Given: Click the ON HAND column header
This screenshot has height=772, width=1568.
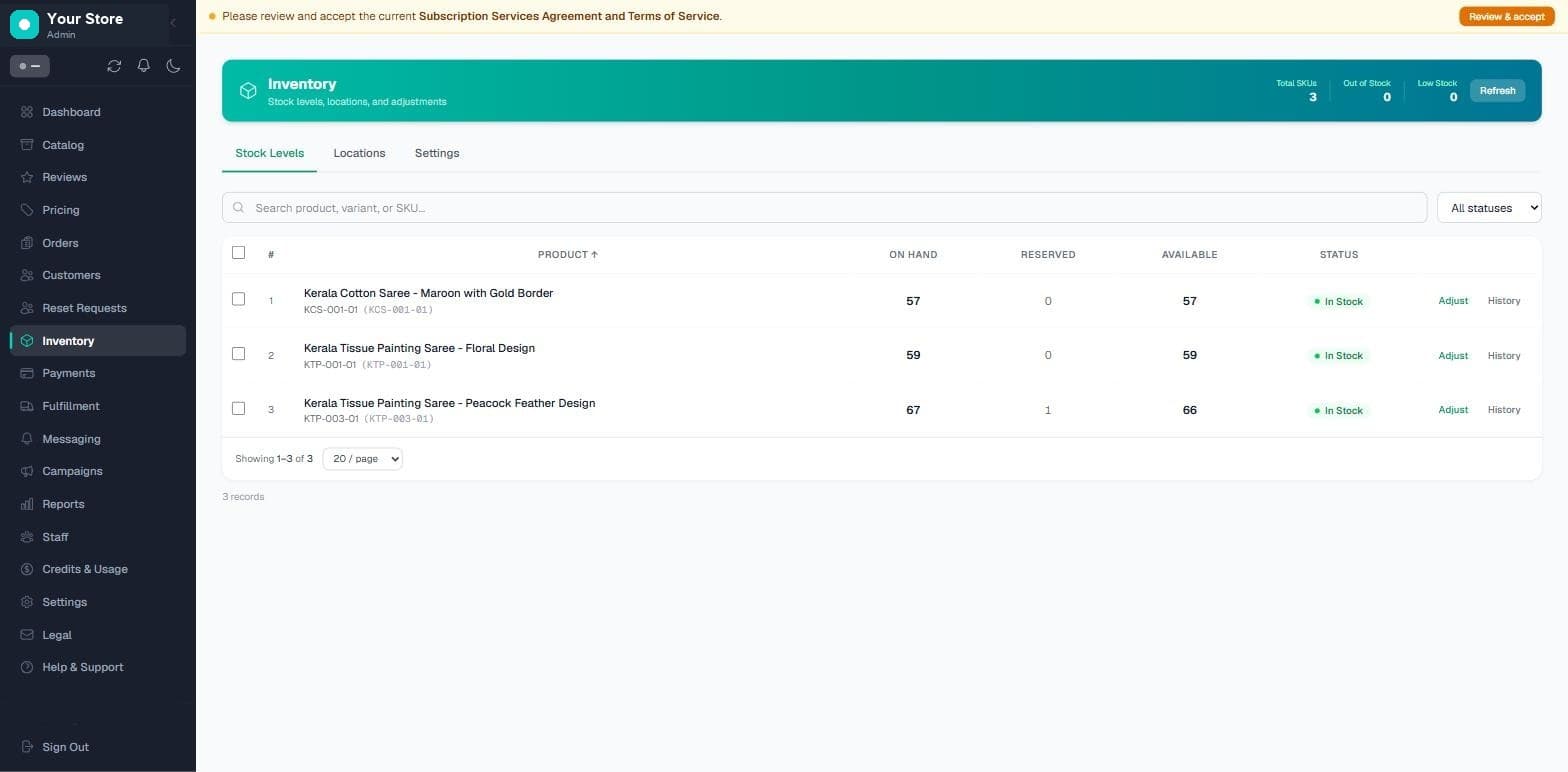Looking at the screenshot, I should point(913,255).
